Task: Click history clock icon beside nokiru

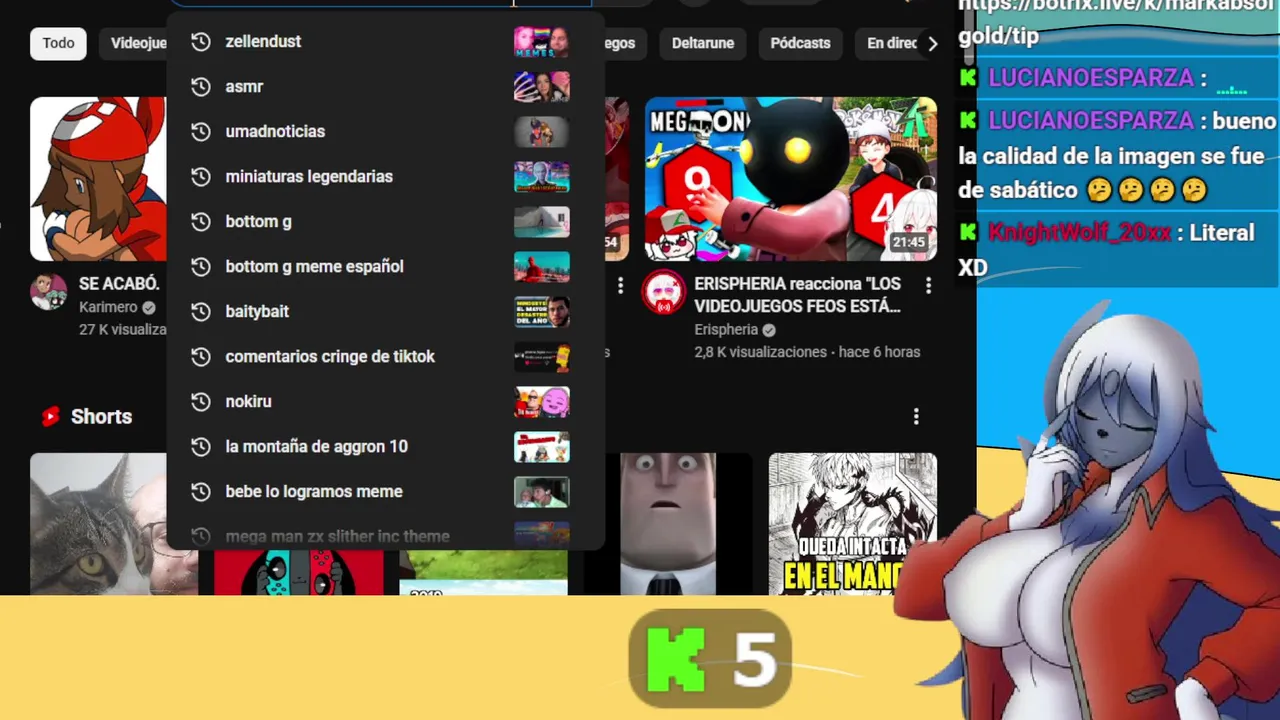Action: tap(201, 401)
